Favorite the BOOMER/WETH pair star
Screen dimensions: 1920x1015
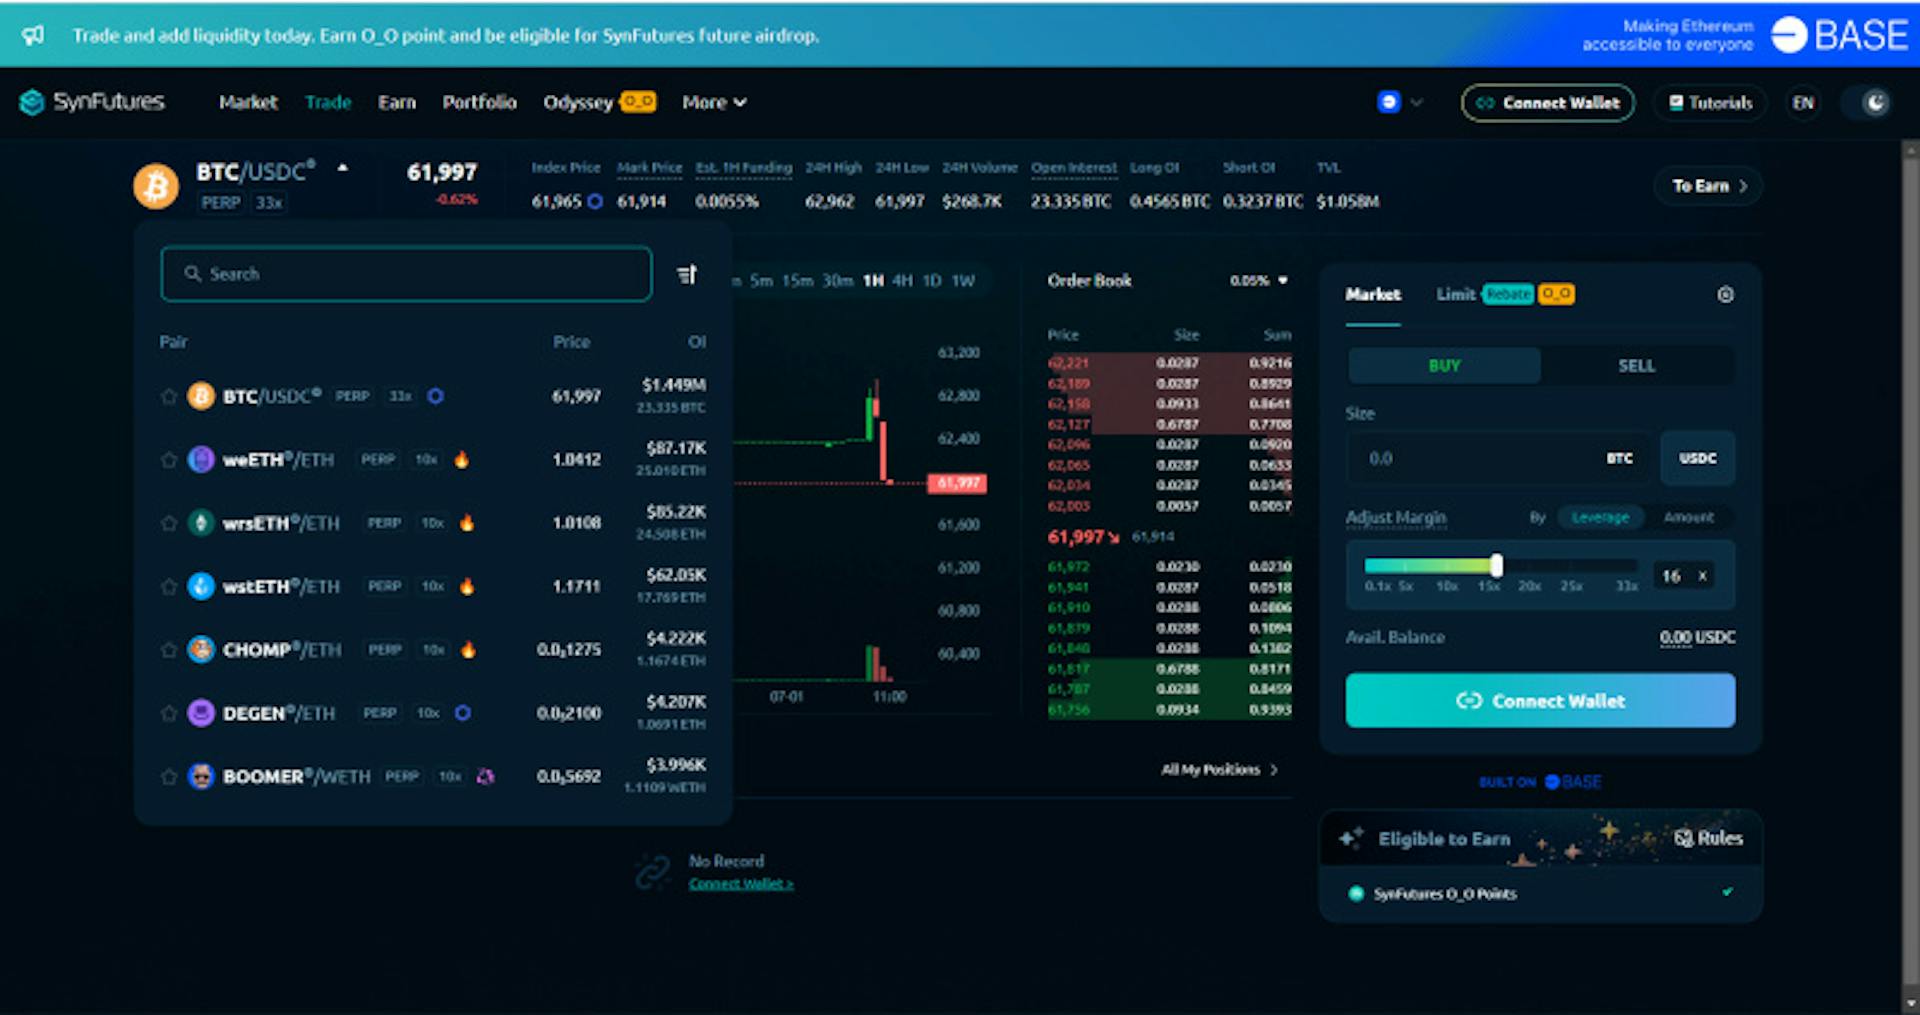click(x=169, y=777)
